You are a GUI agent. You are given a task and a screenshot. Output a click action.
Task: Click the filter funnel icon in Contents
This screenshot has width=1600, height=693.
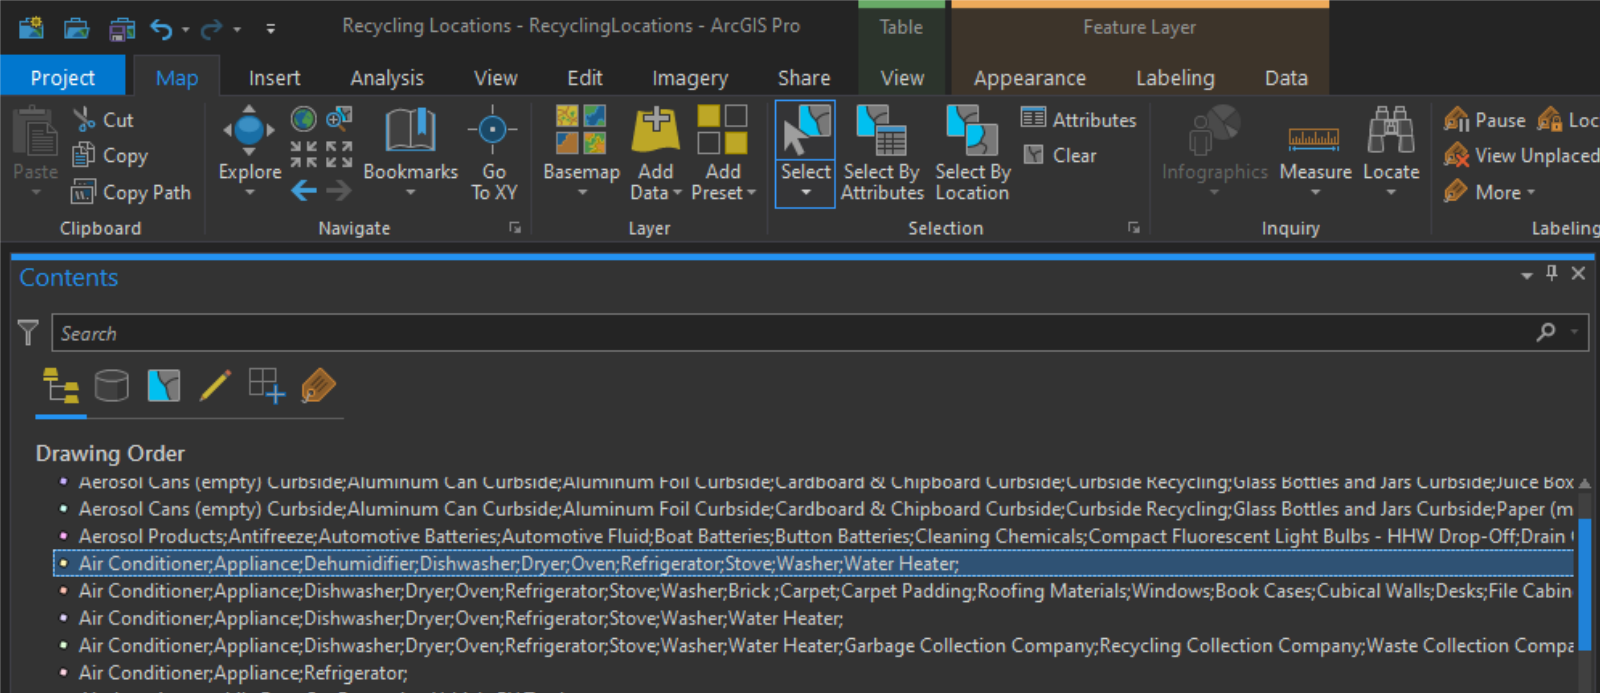[x=28, y=333]
